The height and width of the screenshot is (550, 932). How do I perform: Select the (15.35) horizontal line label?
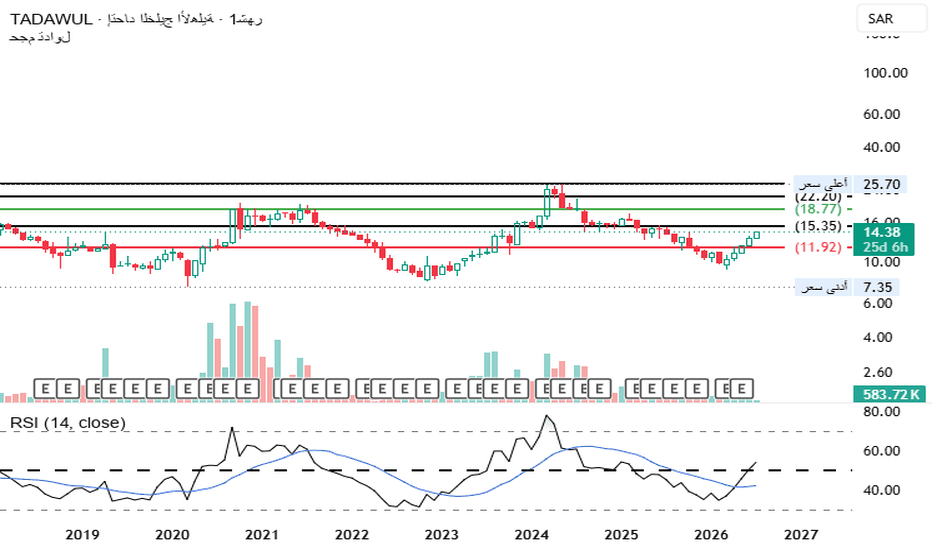tap(818, 226)
